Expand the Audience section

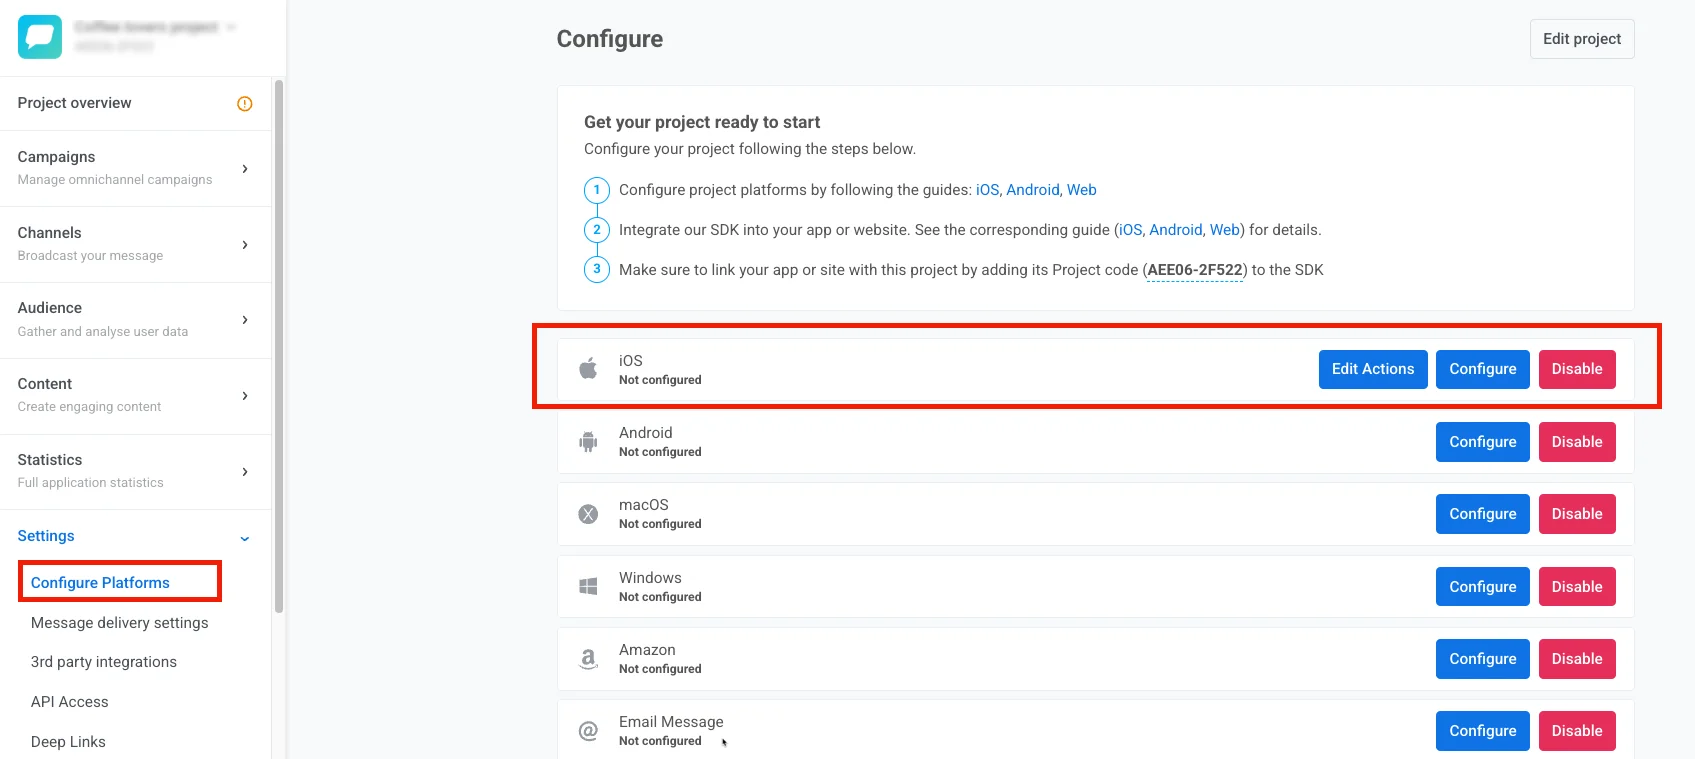(245, 320)
